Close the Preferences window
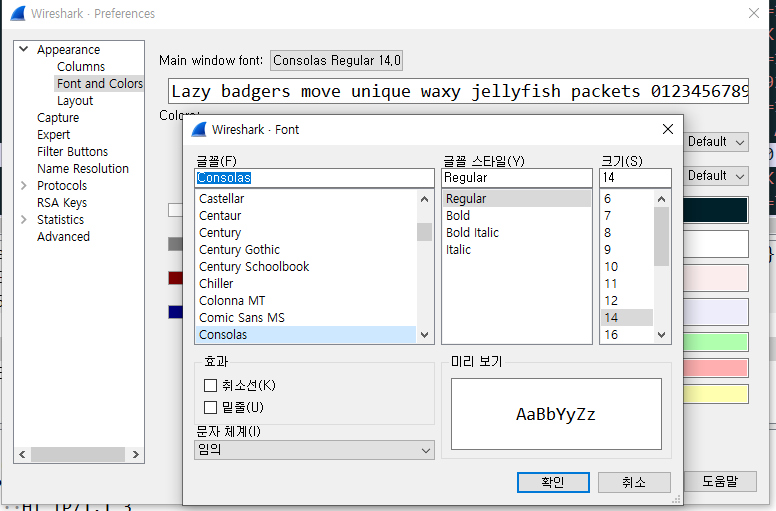 (x=754, y=13)
